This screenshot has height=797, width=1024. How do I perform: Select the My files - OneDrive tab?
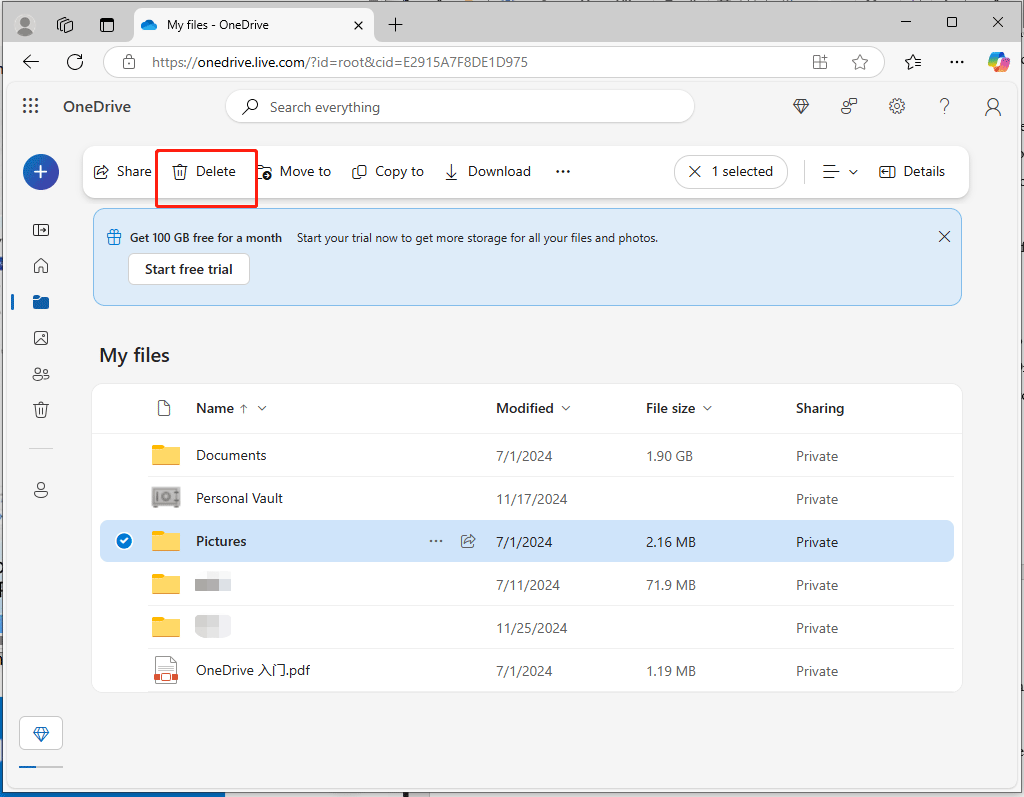point(254,25)
